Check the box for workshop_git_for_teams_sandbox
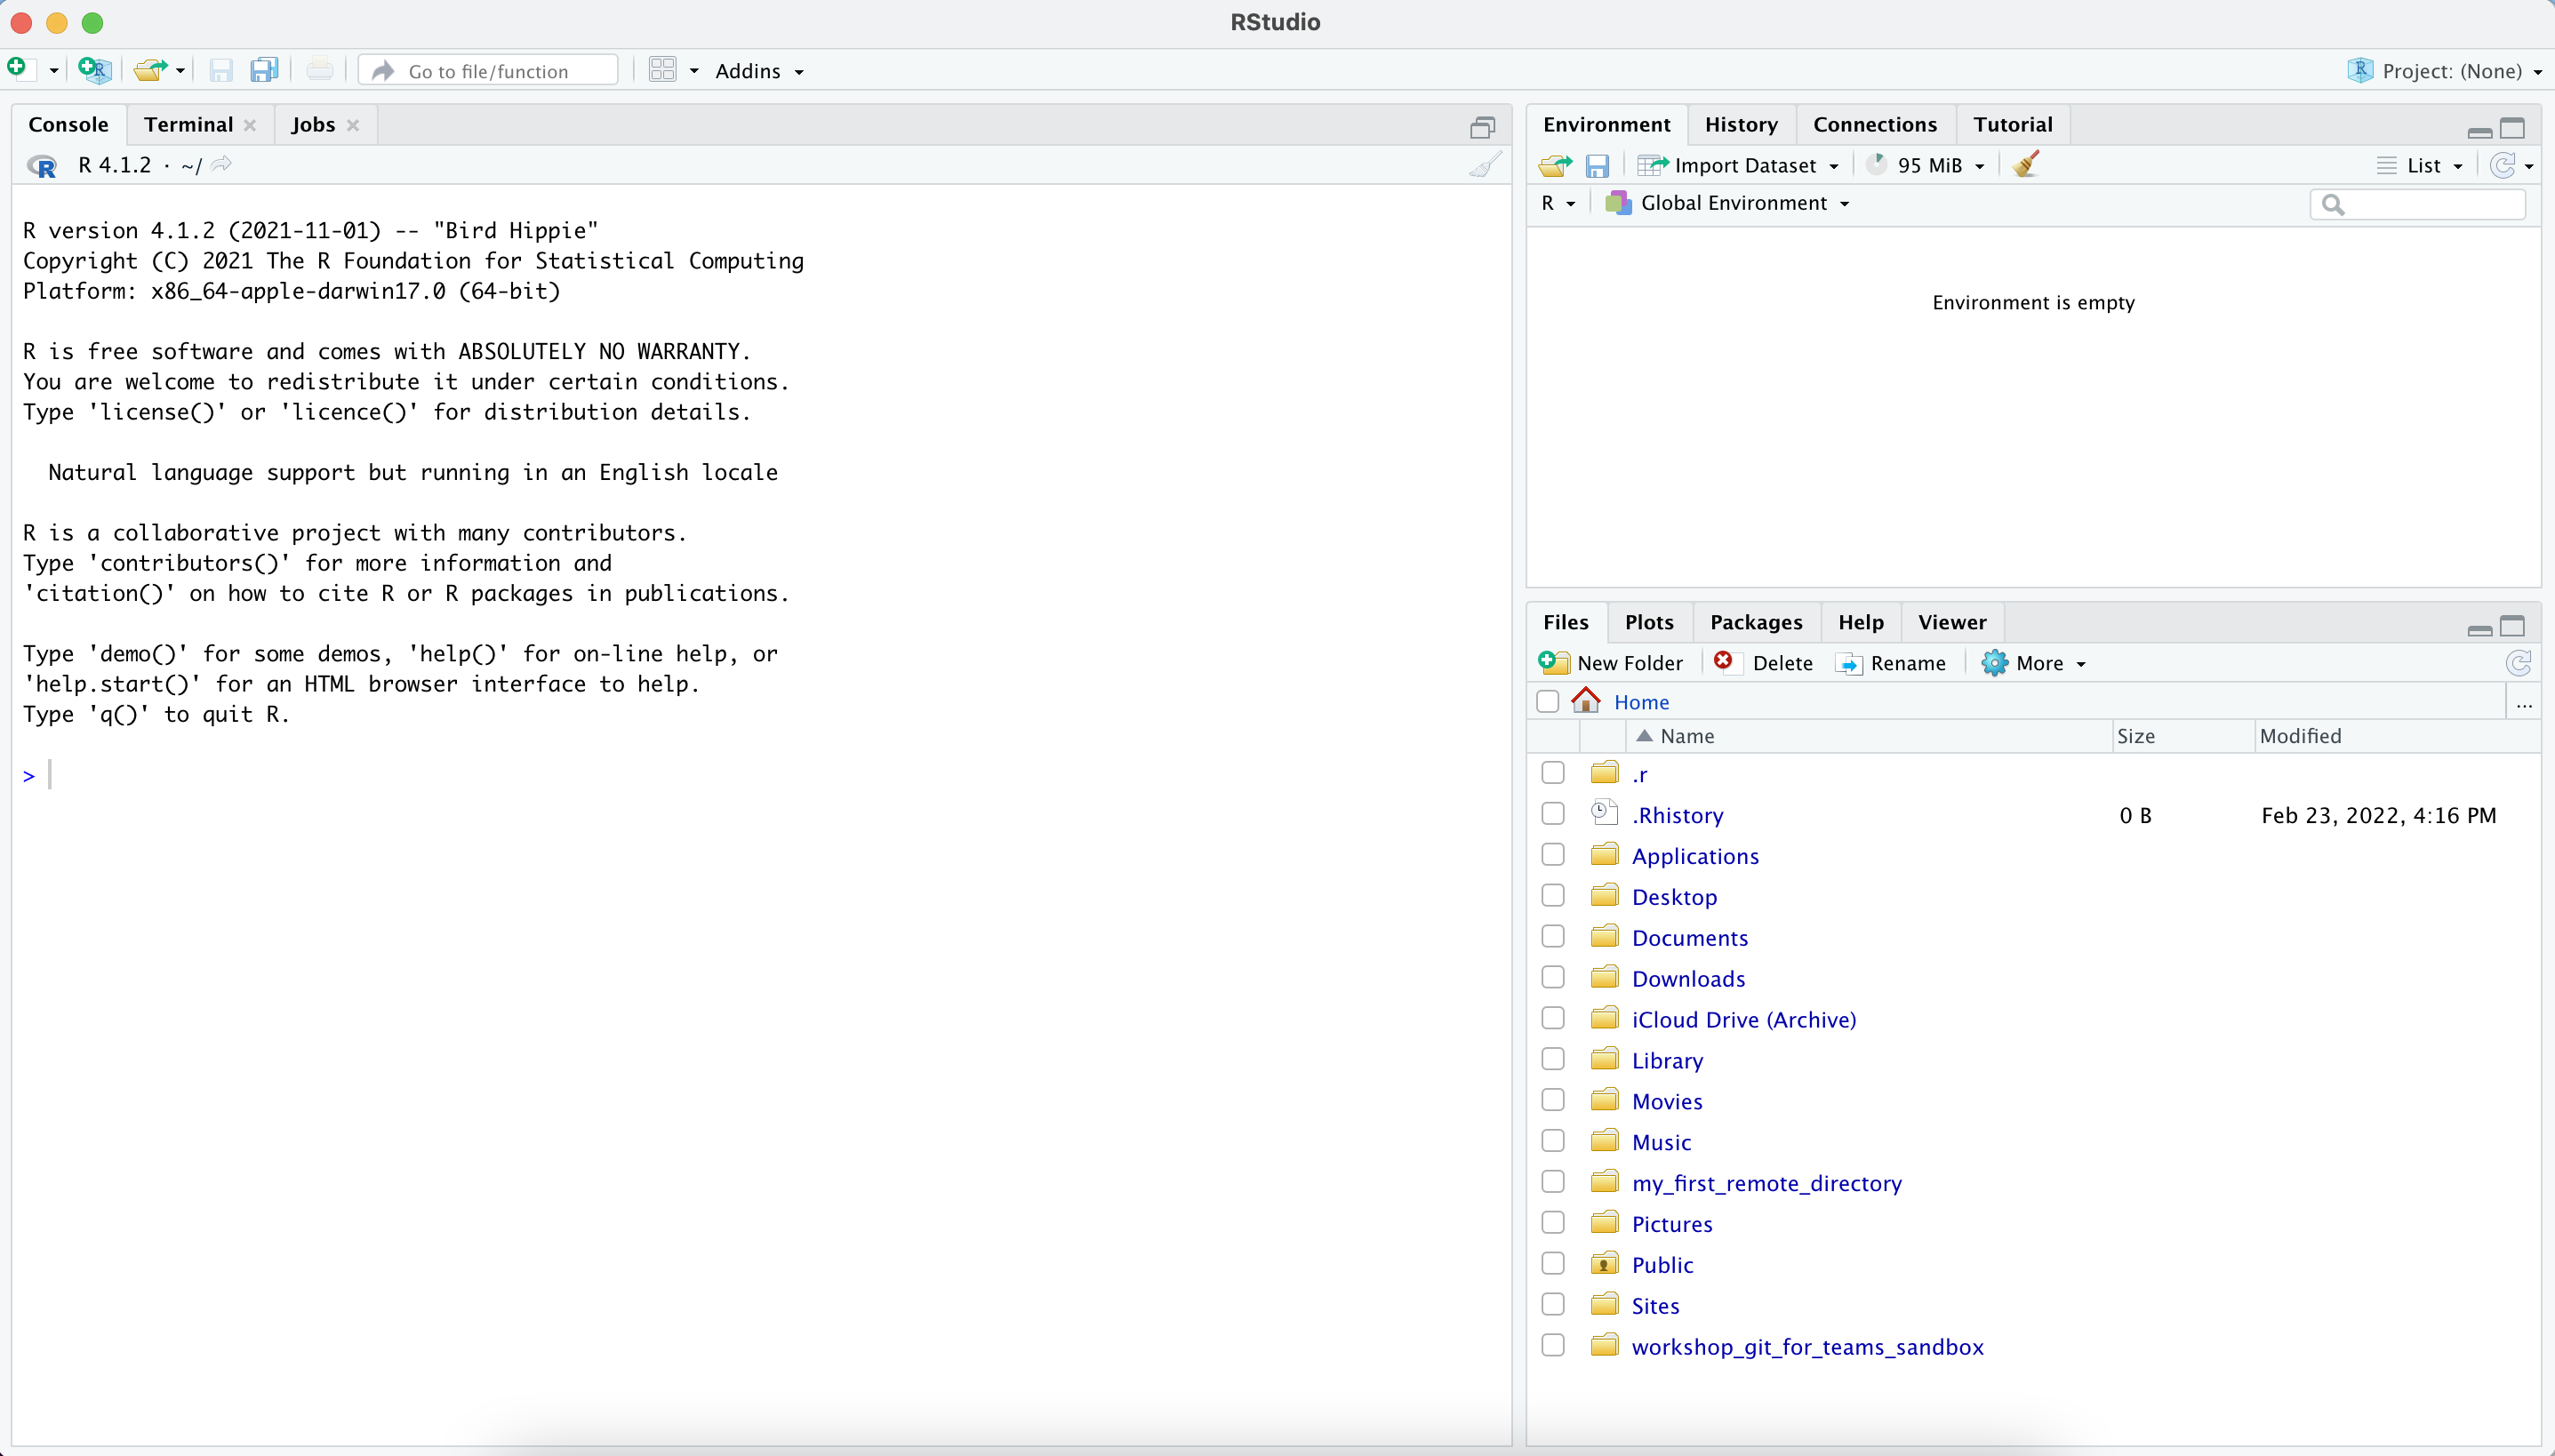The height and width of the screenshot is (1456, 2555). [x=1553, y=1345]
